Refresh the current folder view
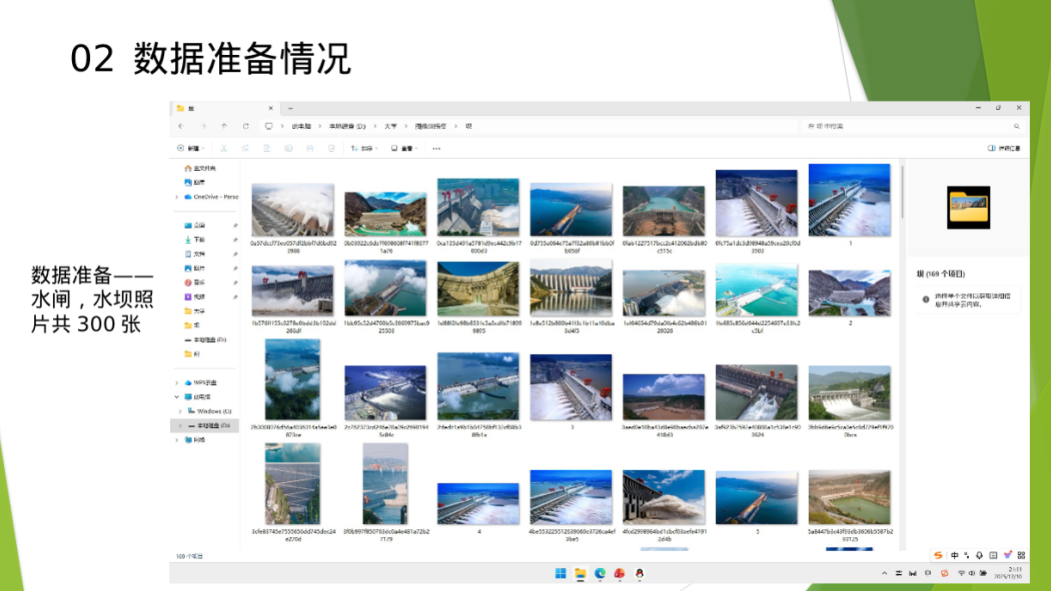Screen dimensions: 1051x591 coord(246,127)
